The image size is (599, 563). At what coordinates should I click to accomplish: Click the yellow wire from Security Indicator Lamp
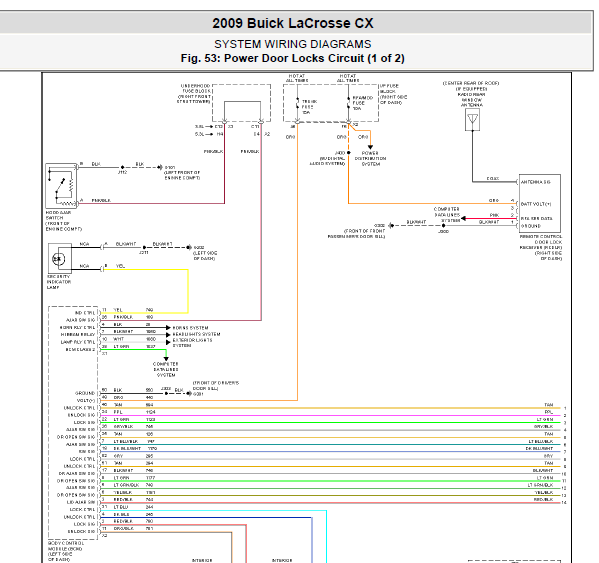point(188,291)
